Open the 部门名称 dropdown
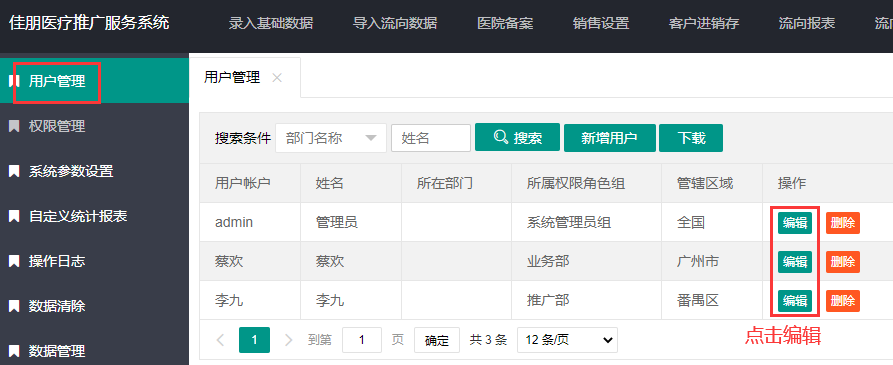Screen dimensions: 893x365 tap(331, 138)
